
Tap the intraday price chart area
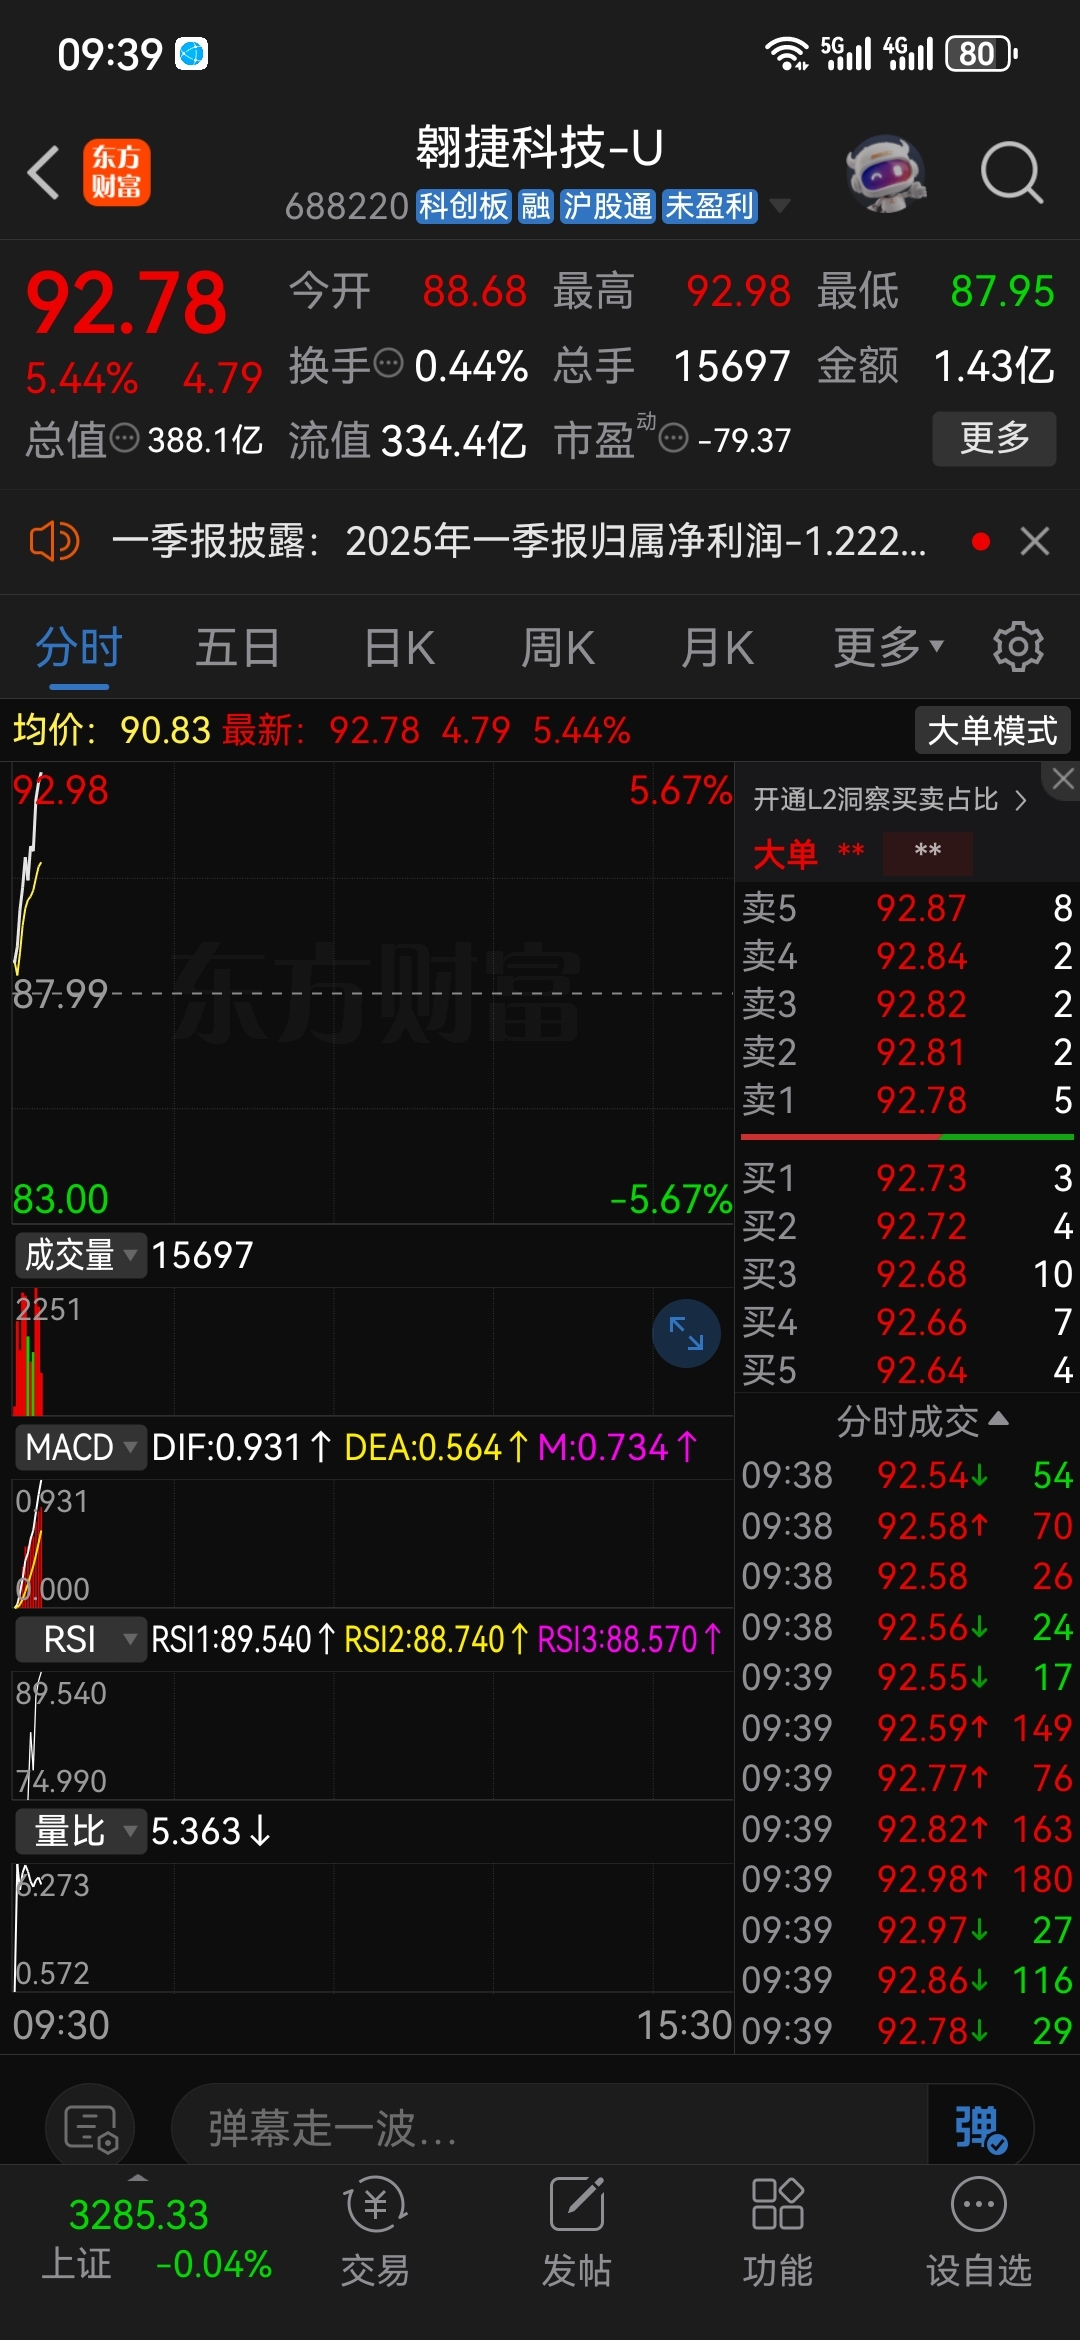click(372, 992)
